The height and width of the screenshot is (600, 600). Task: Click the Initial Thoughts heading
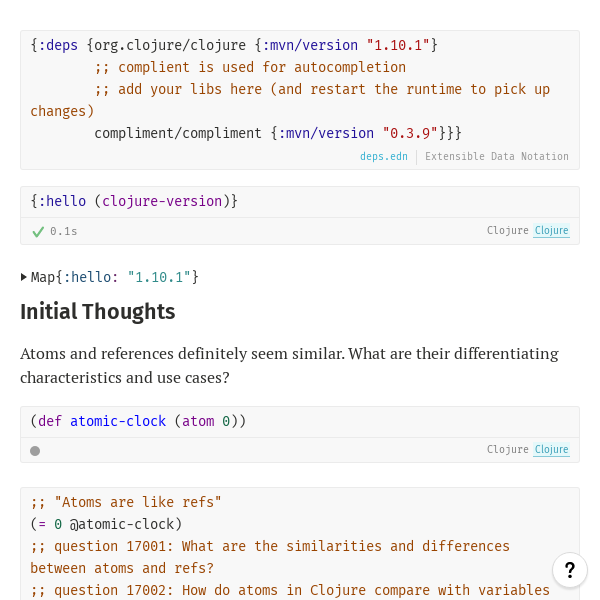pyautogui.click(x=98, y=312)
